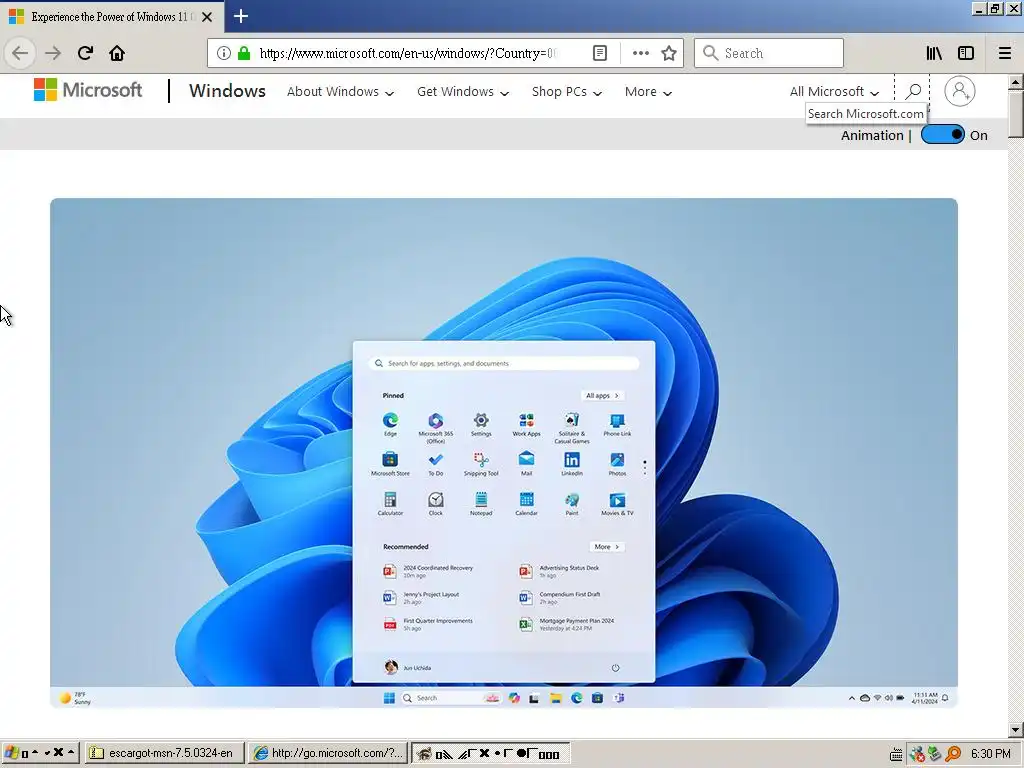This screenshot has height=768, width=1024.
Task: Open the tray keyboard icon
Action: tap(897, 754)
